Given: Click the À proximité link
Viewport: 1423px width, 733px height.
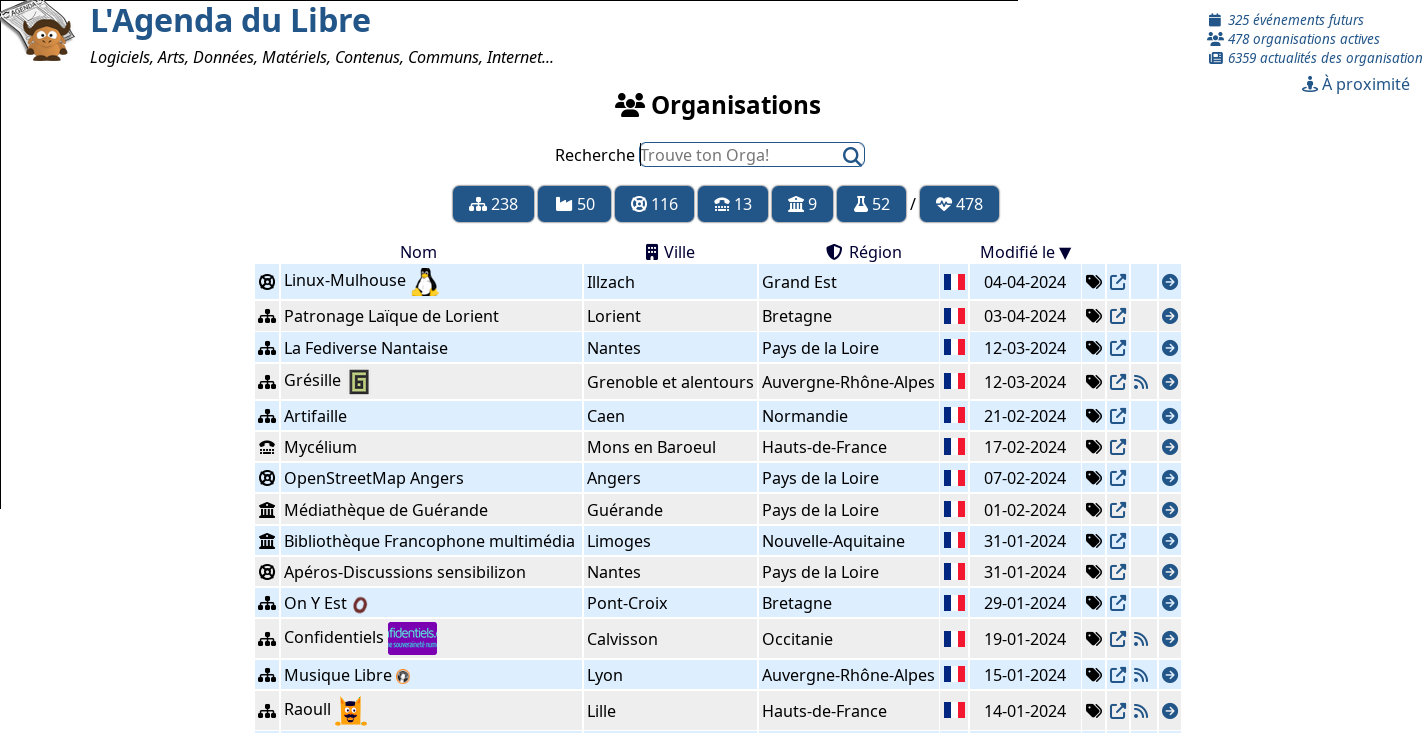Looking at the screenshot, I should tap(1356, 84).
